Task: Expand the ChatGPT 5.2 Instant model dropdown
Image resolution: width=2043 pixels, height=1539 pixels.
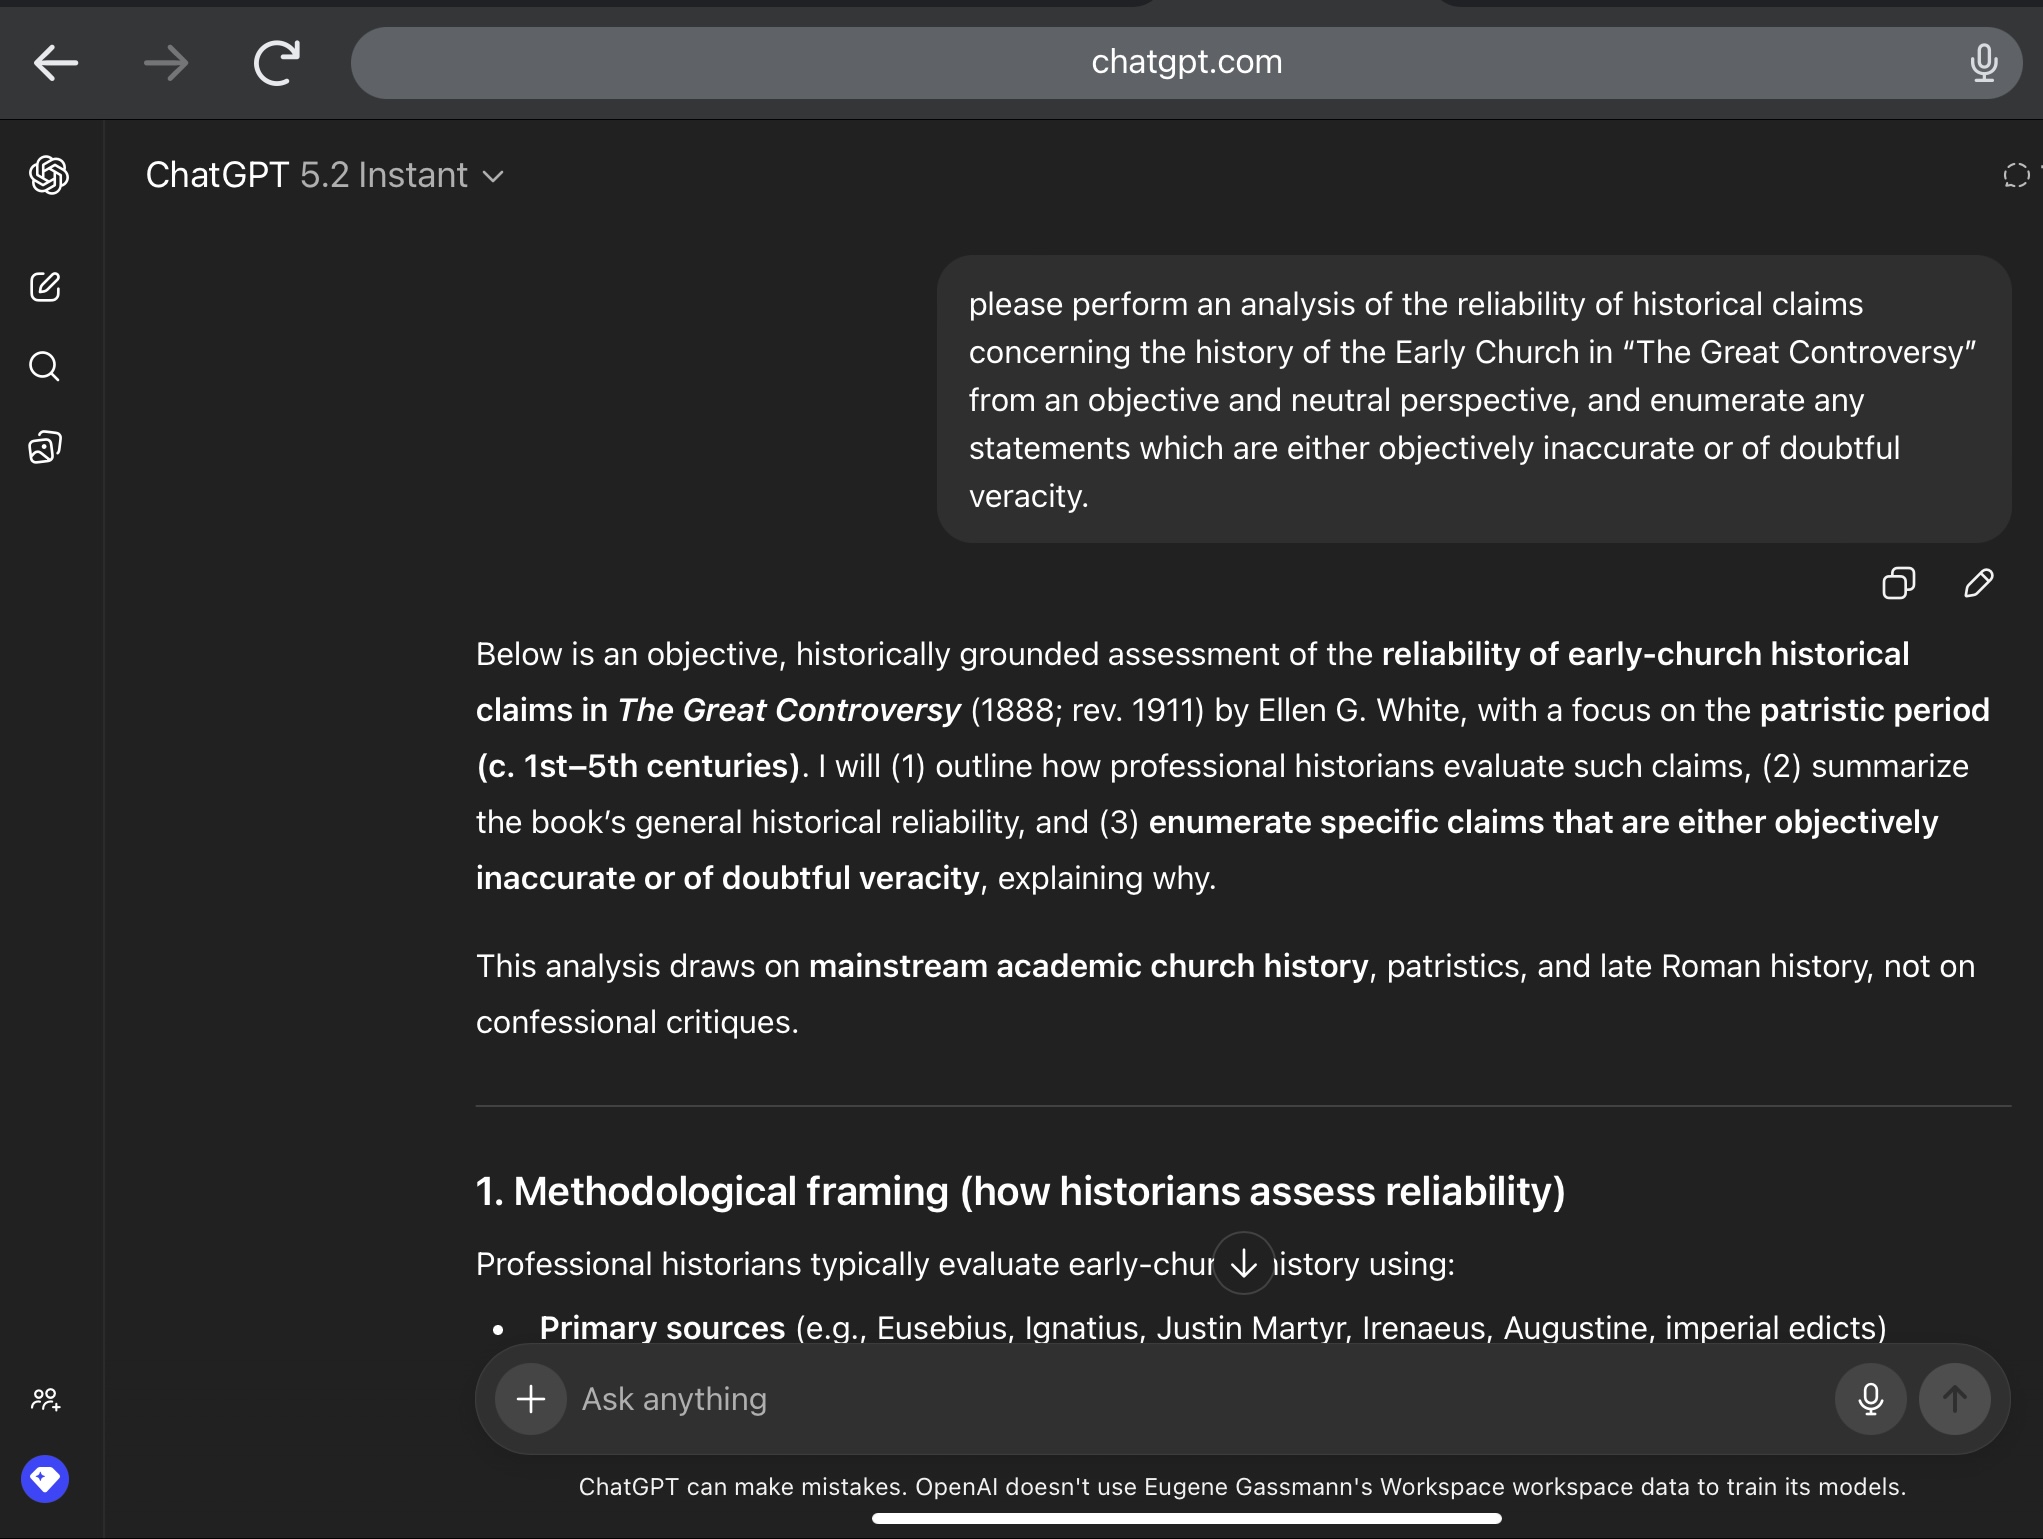Action: coord(325,176)
